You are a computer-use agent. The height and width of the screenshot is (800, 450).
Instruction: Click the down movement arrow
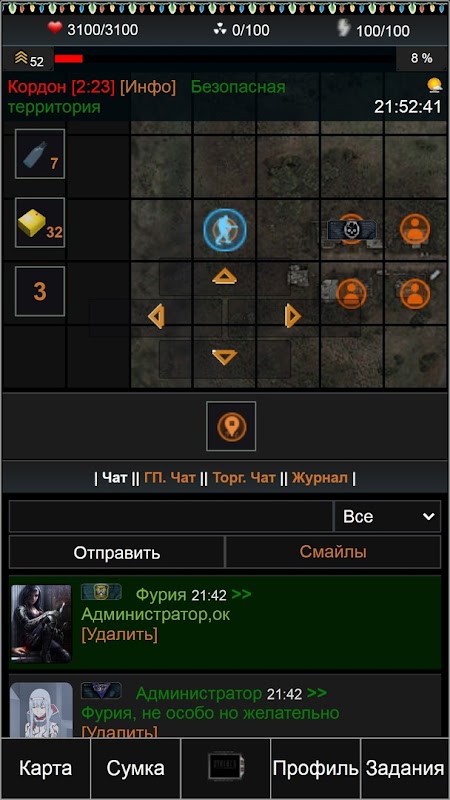[224, 357]
